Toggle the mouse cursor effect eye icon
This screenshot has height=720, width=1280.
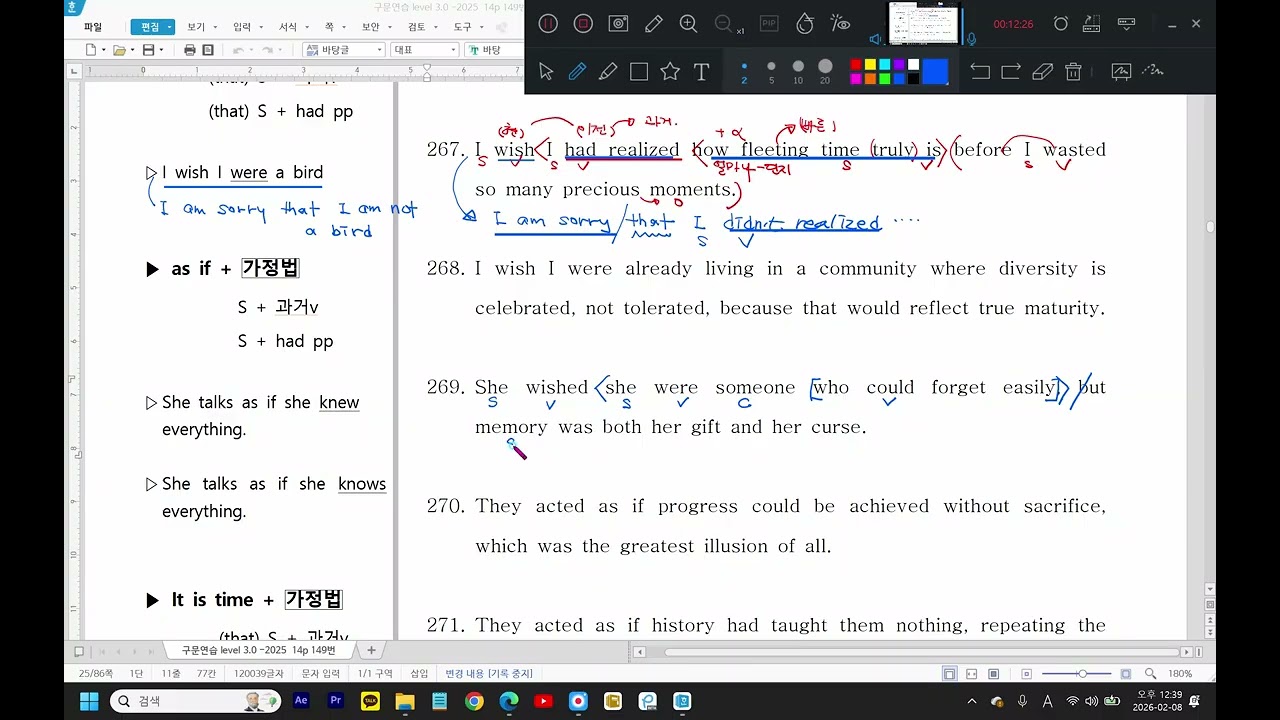tap(840, 23)
